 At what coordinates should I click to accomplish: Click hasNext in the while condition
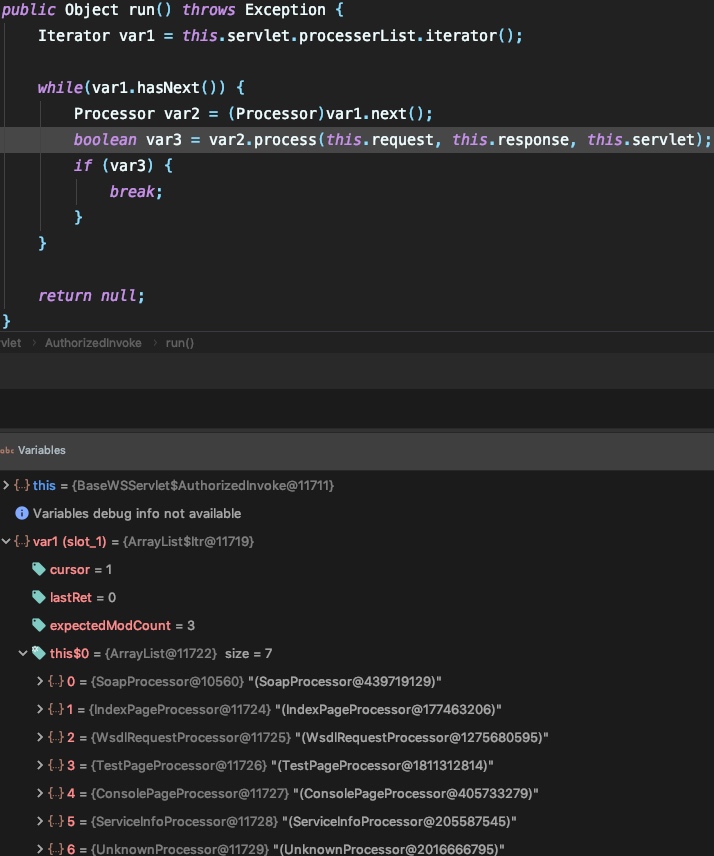168,87
